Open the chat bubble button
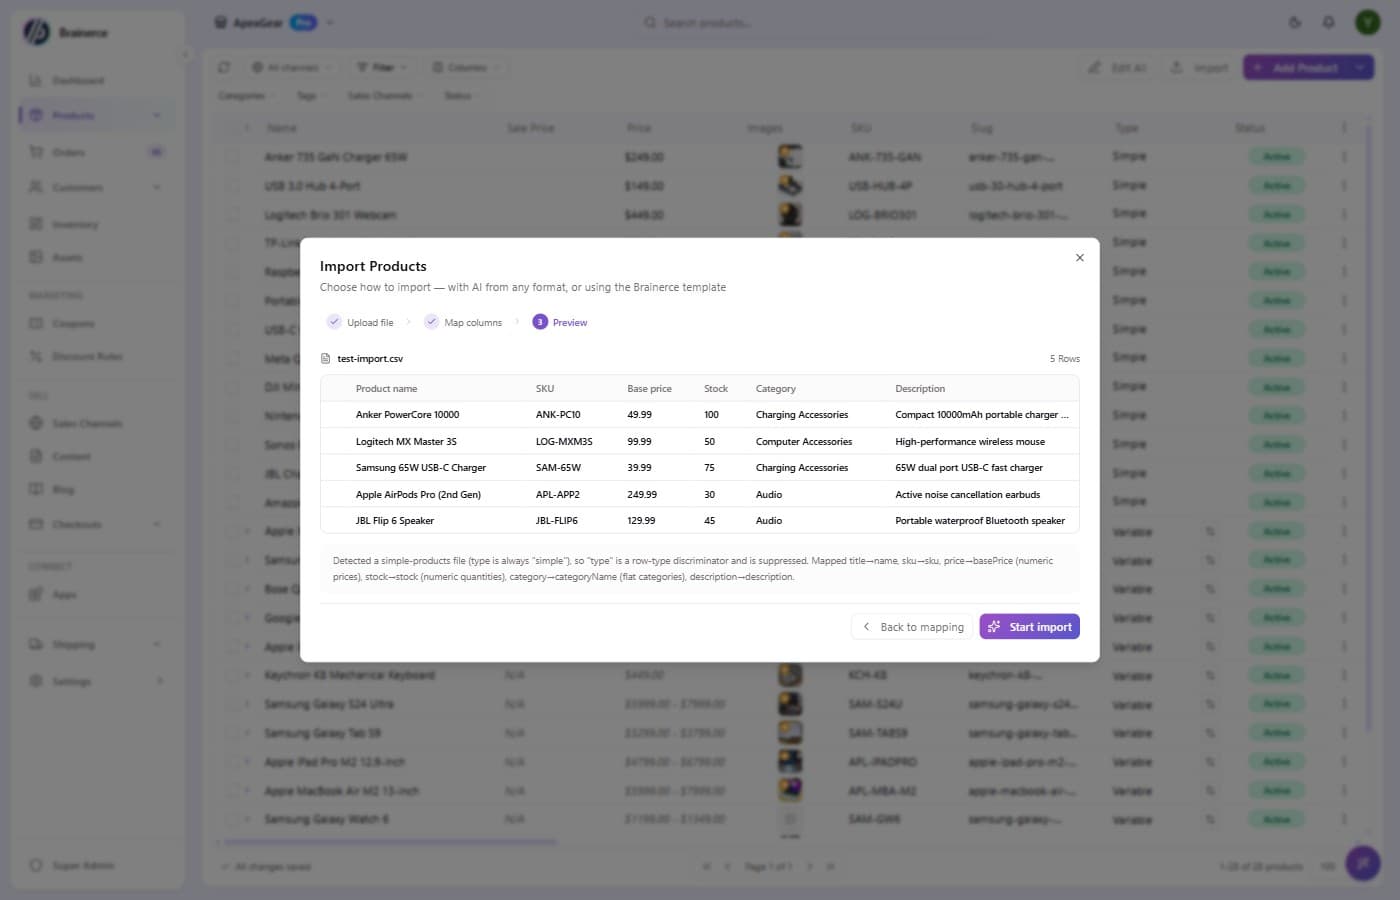Viewport: 1400px width, 900px height. pos(1363,863)
